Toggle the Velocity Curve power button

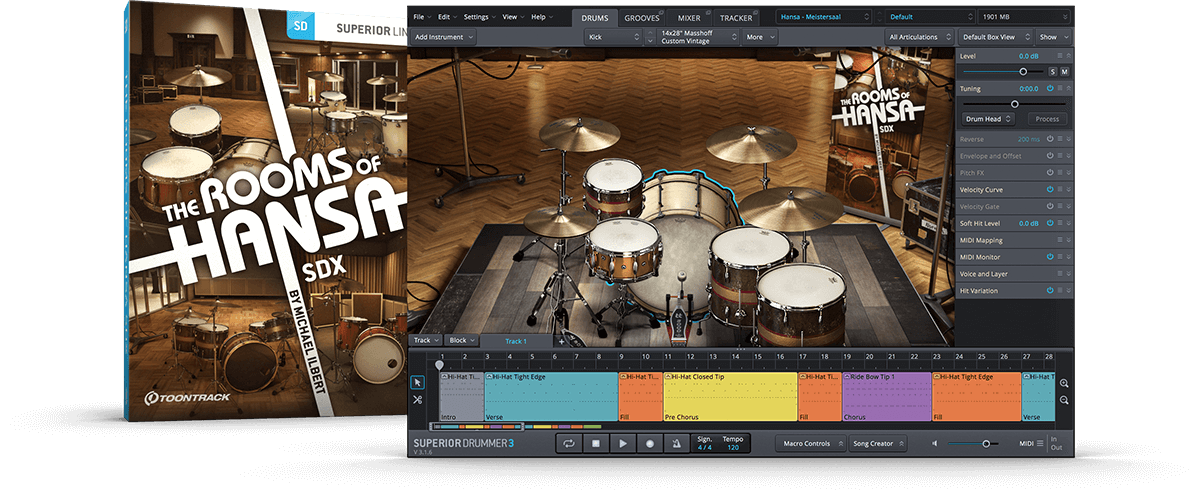(1050, 189)
